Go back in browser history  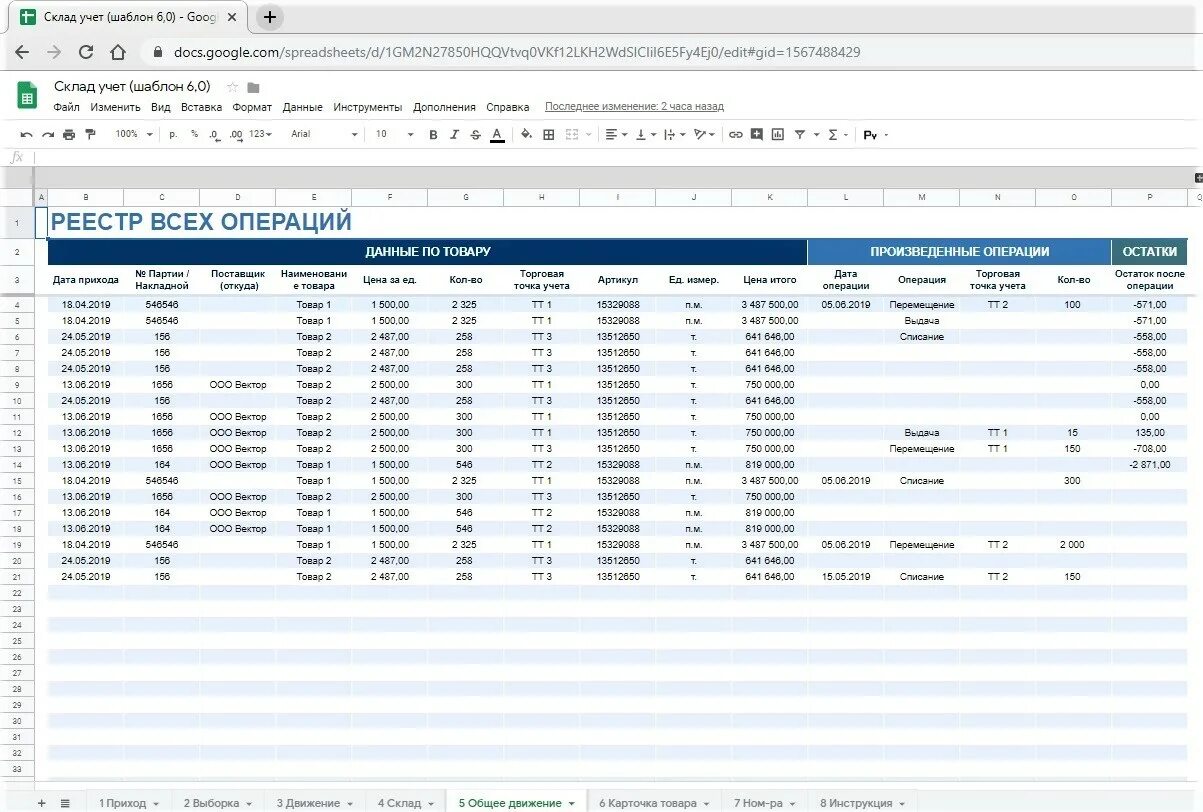point(22,52)
